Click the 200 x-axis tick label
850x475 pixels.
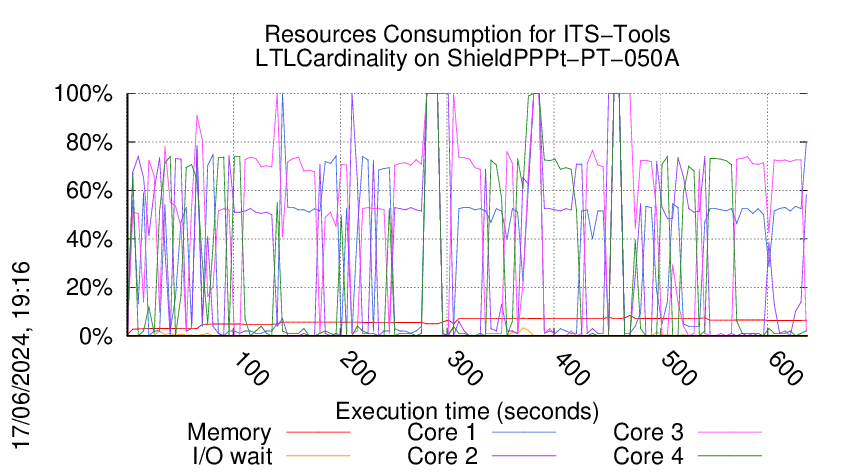358,370
